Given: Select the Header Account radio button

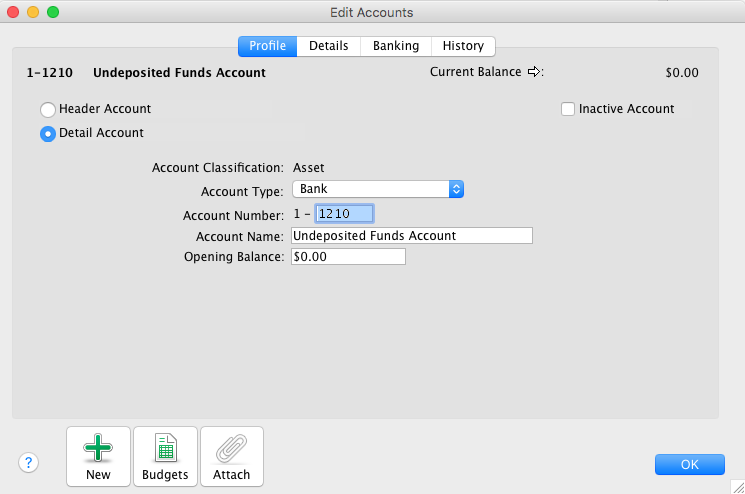Looking at the screenshot, I should coord(47,109).
